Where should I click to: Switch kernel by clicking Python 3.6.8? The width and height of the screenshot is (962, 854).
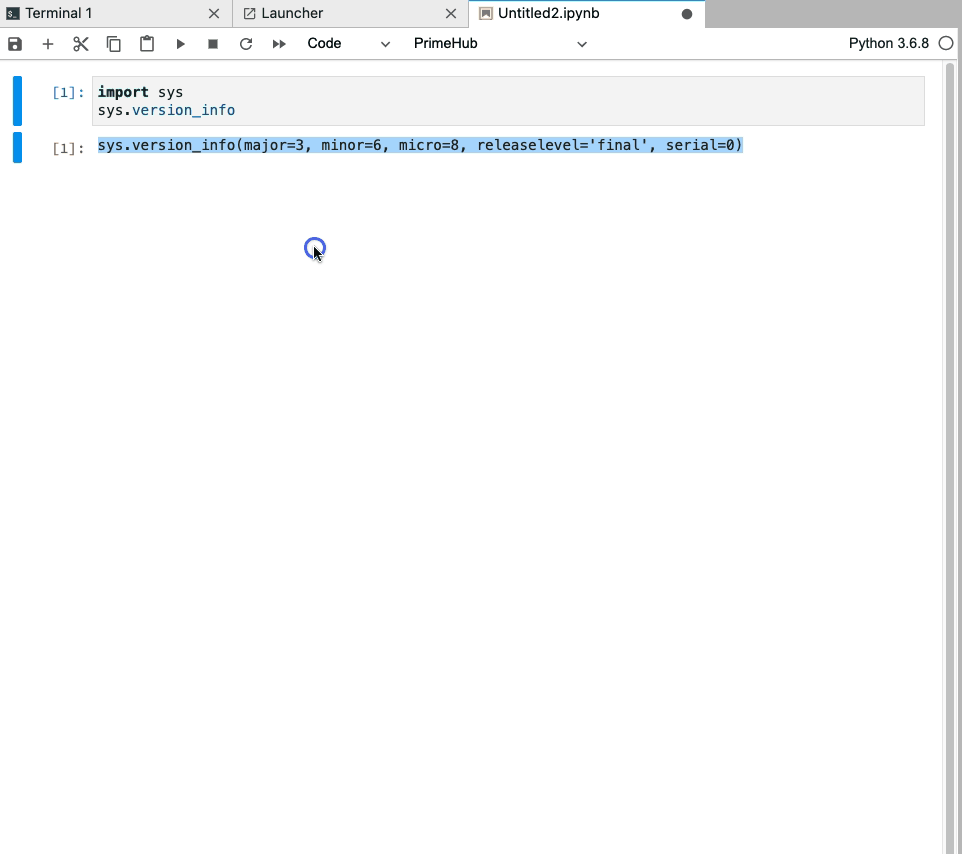tap(888, 44)
